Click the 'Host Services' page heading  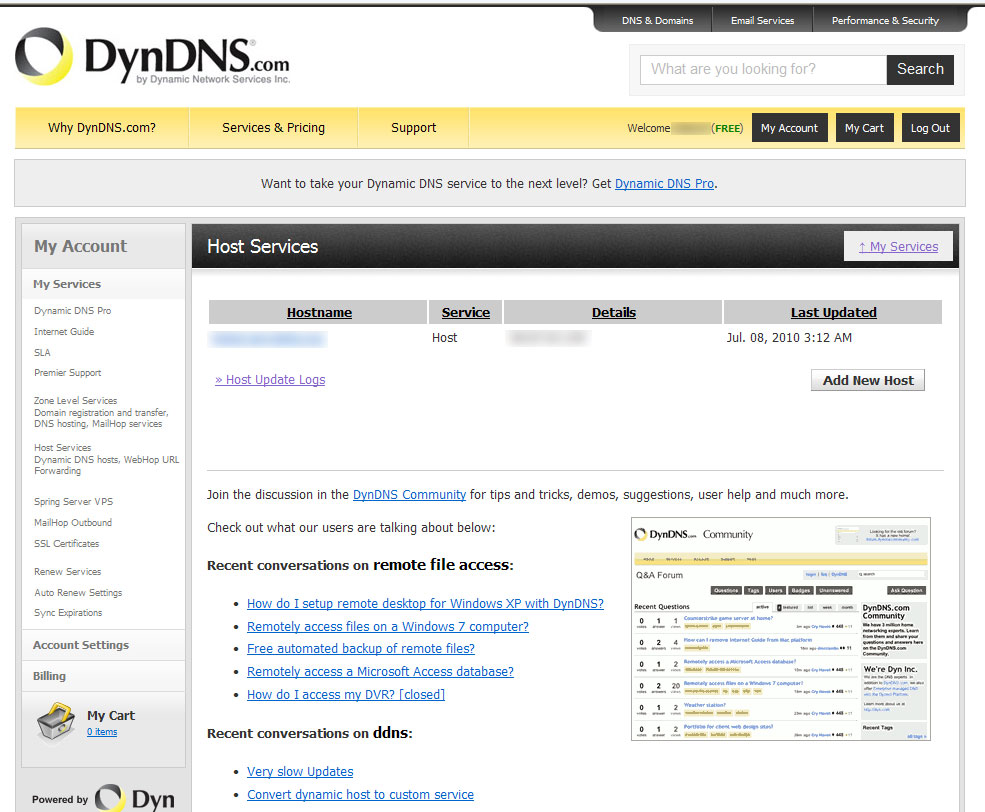[x=263, y=246]
